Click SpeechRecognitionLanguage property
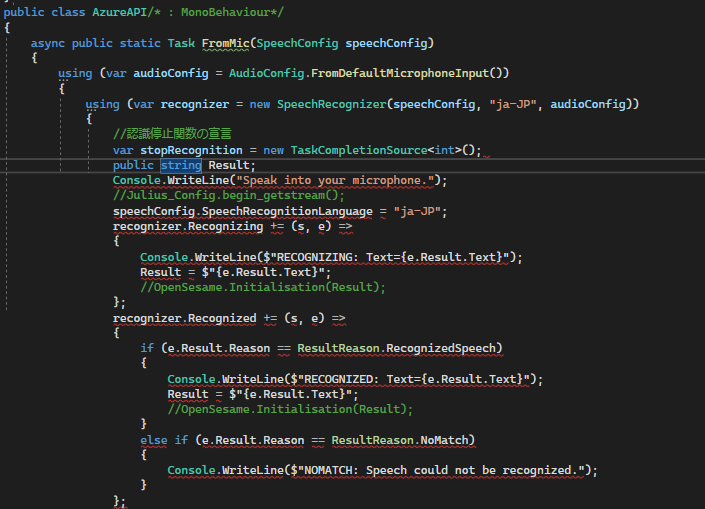Viewport: 705px width, 509px height. tap(287, 211)
